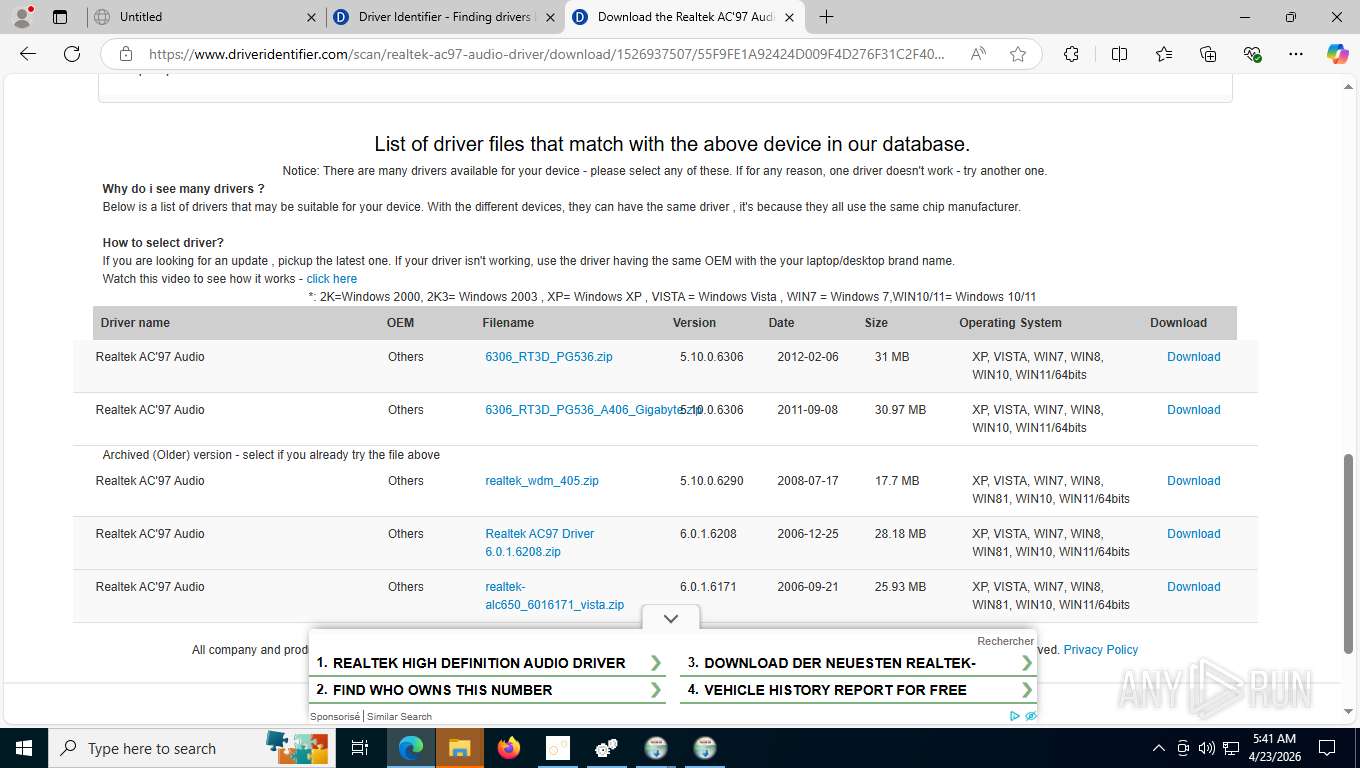Click the page scrollbar thumb
This screenshot has height=768, width=1360.
[1350, 553]
